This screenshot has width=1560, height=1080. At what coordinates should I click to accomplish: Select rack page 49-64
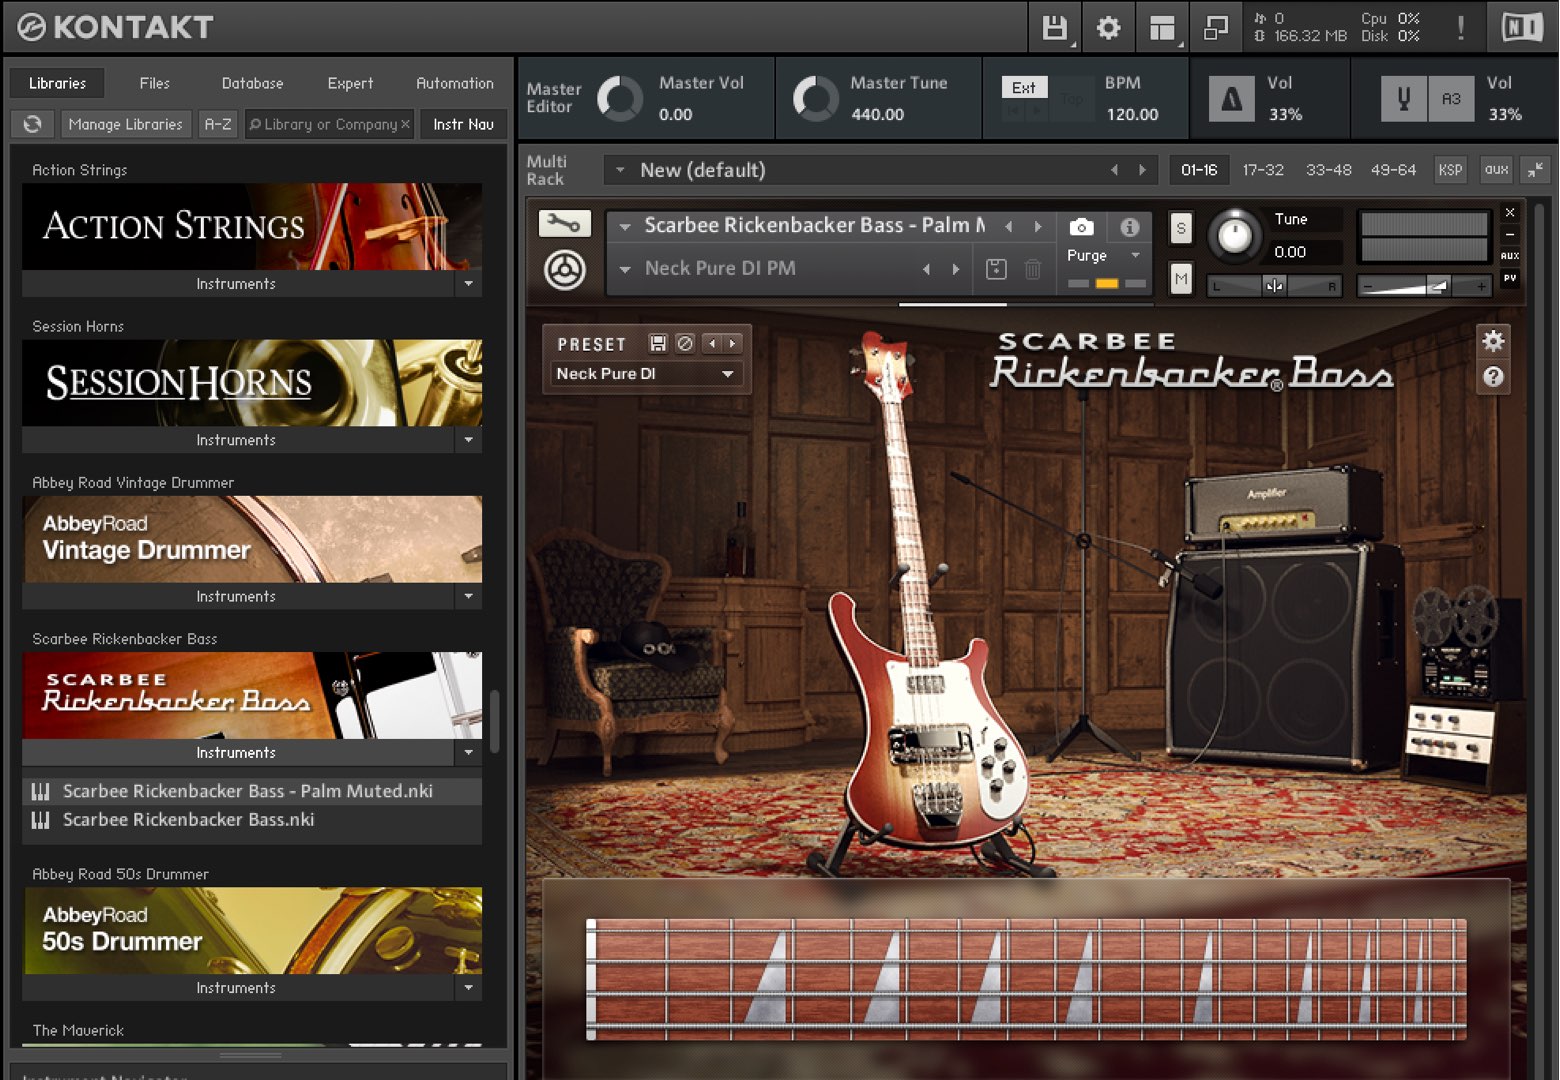pos(1393,170)
